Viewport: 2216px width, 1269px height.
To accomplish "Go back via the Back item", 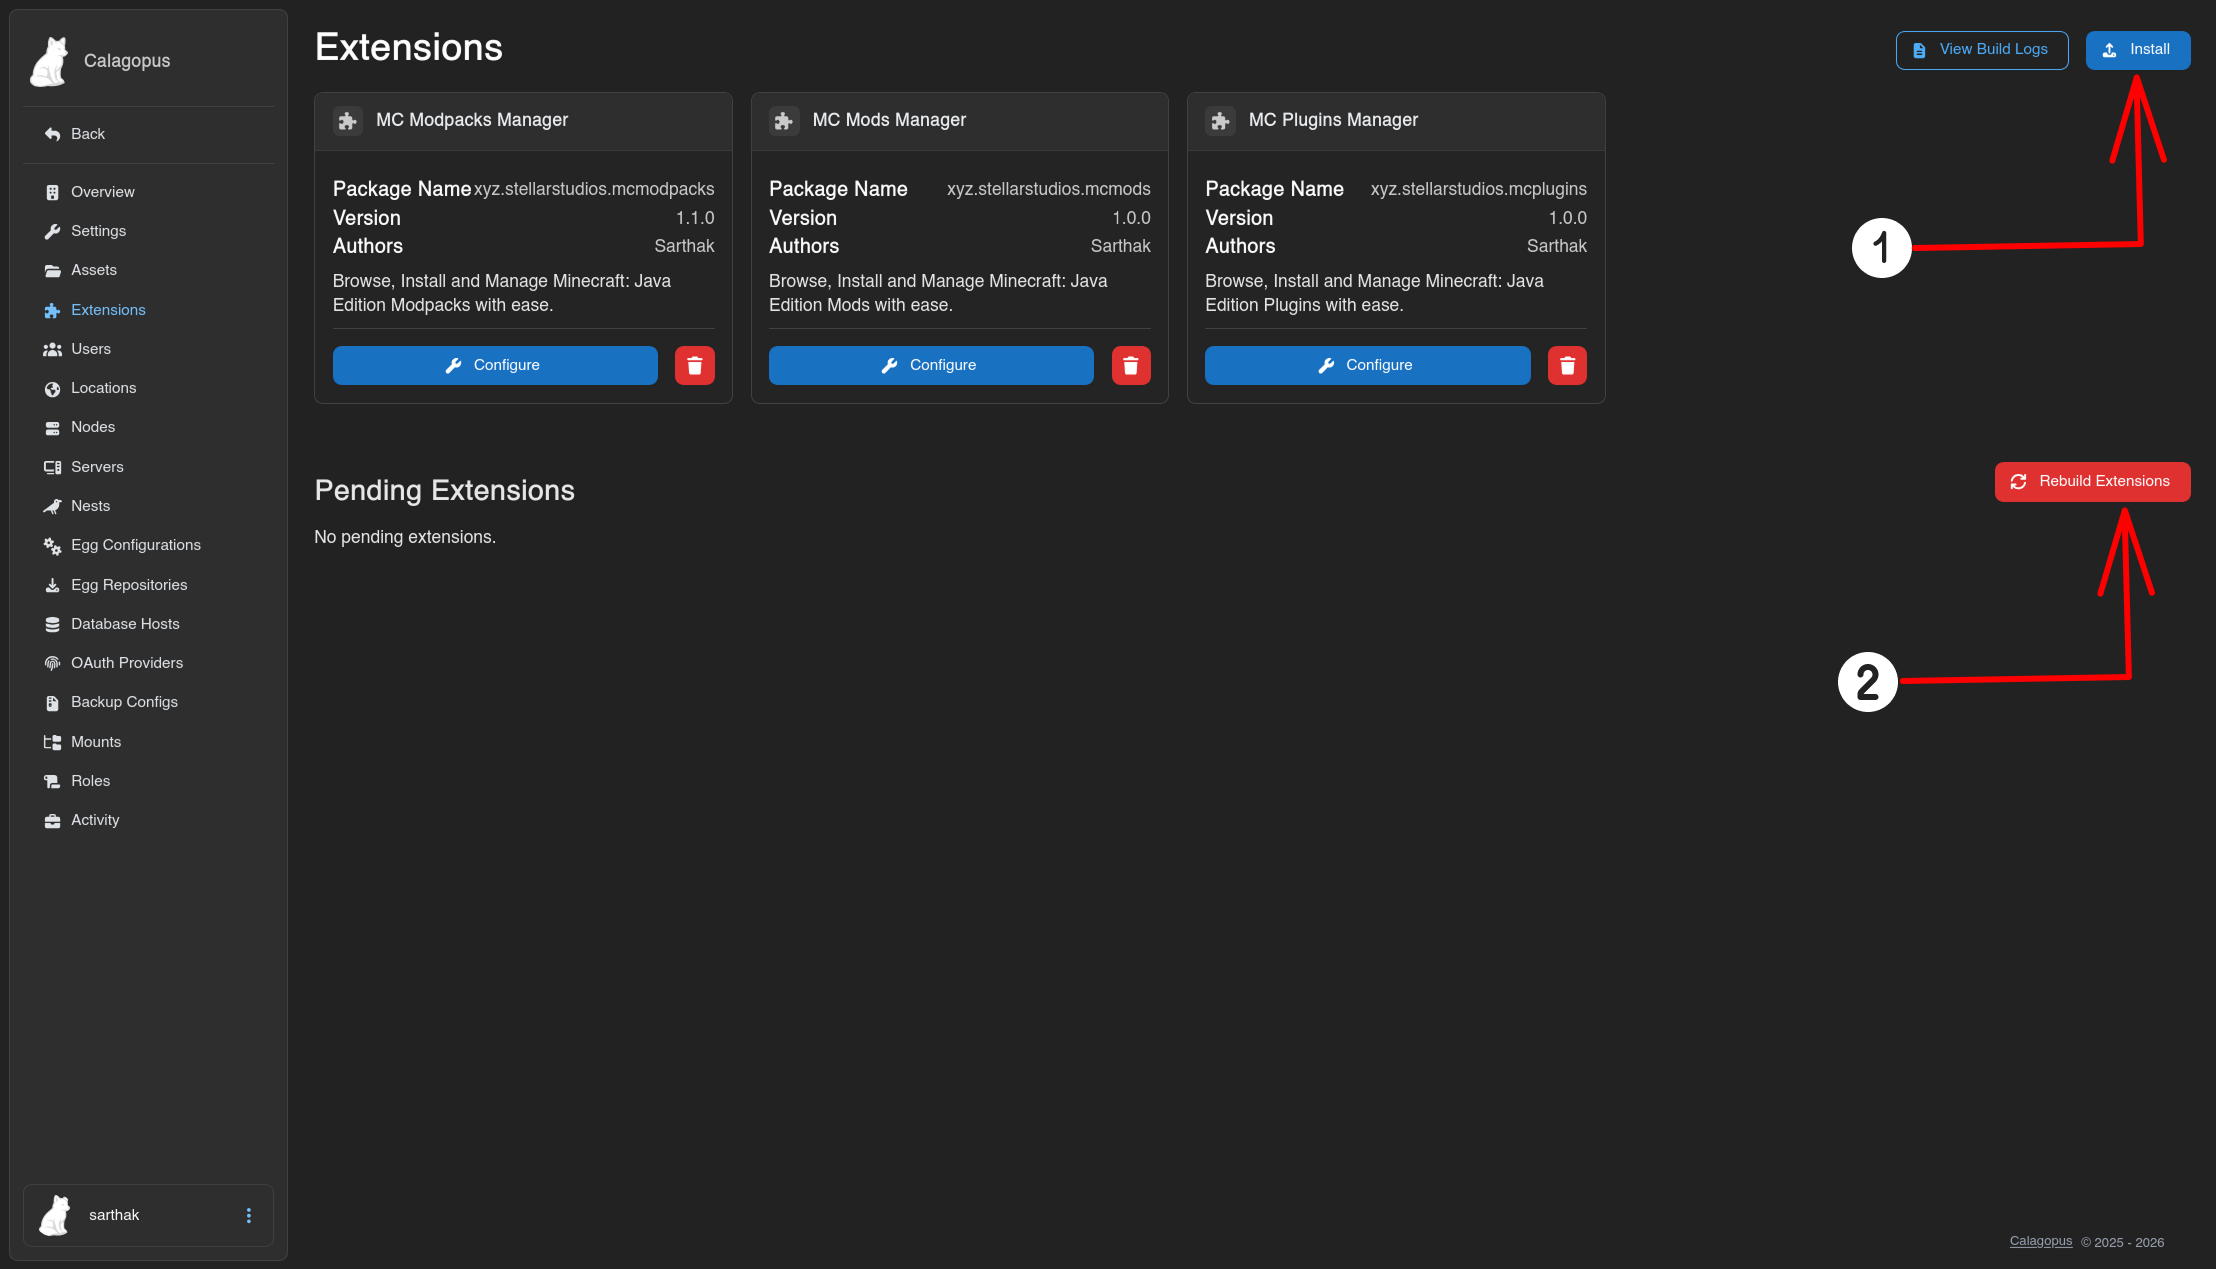I will point(87,134).
